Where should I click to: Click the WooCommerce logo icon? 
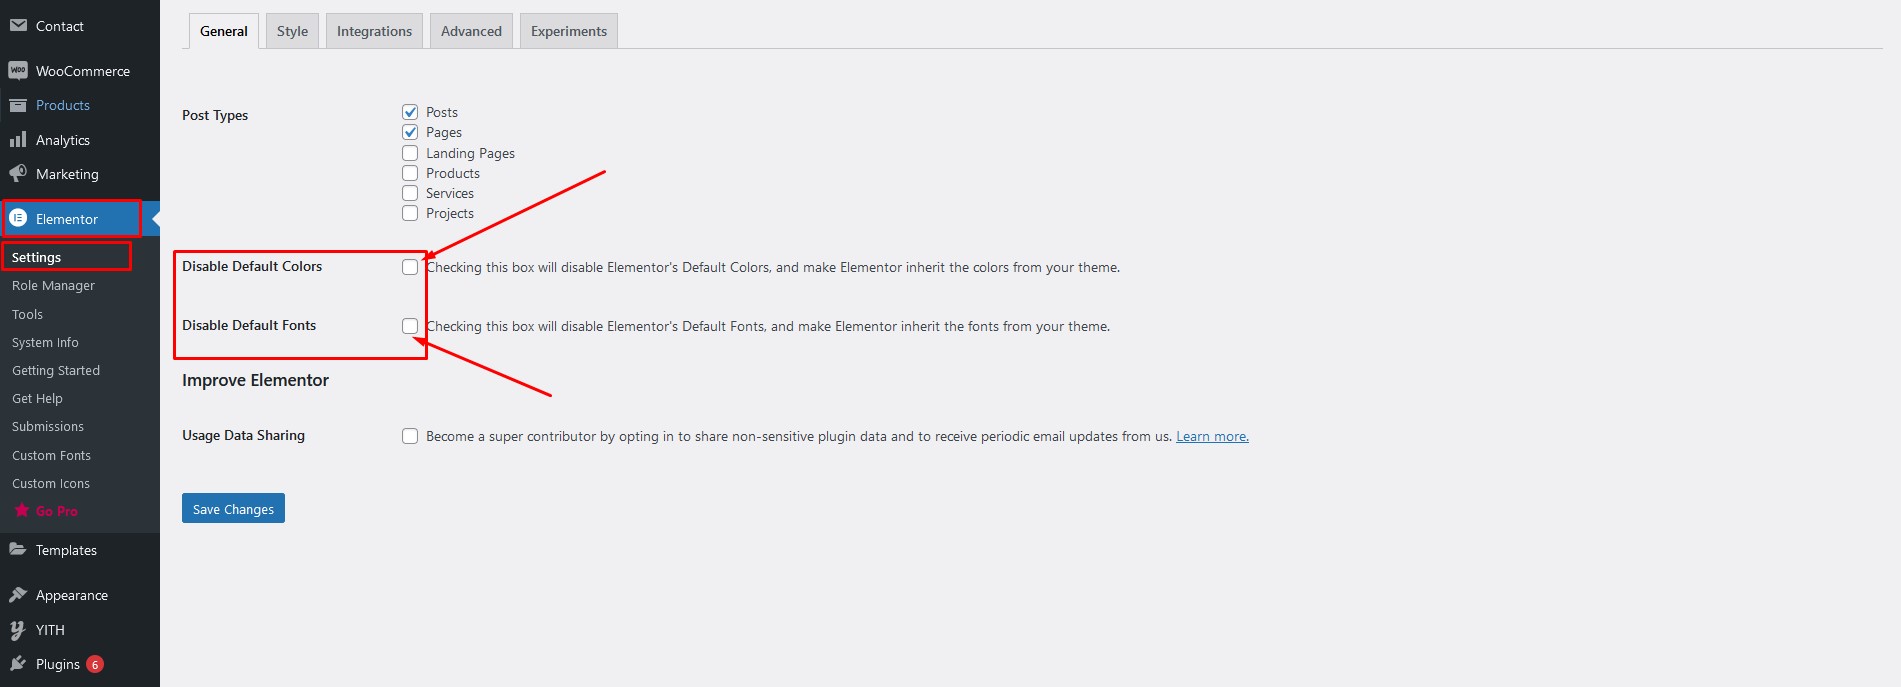(x=18, y=71)
